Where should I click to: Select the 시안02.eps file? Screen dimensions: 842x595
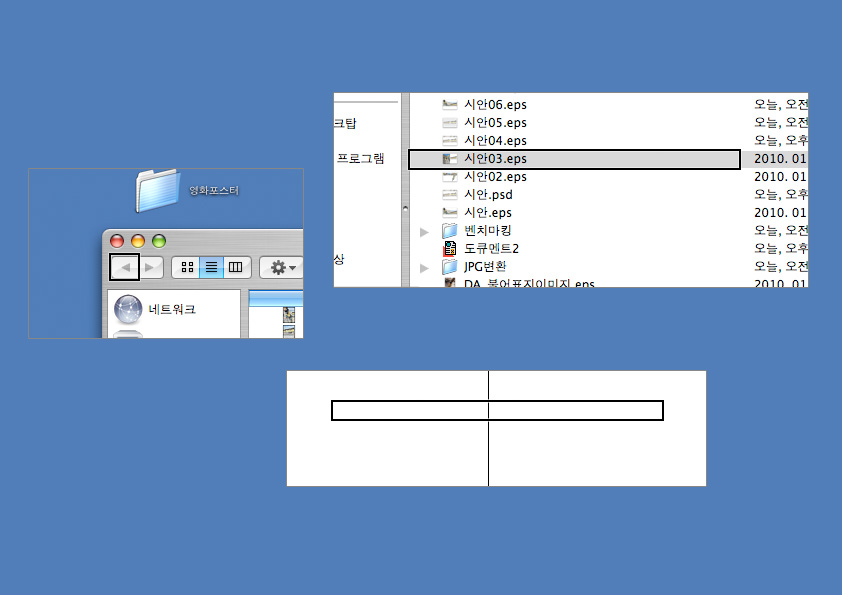[495, 177]
